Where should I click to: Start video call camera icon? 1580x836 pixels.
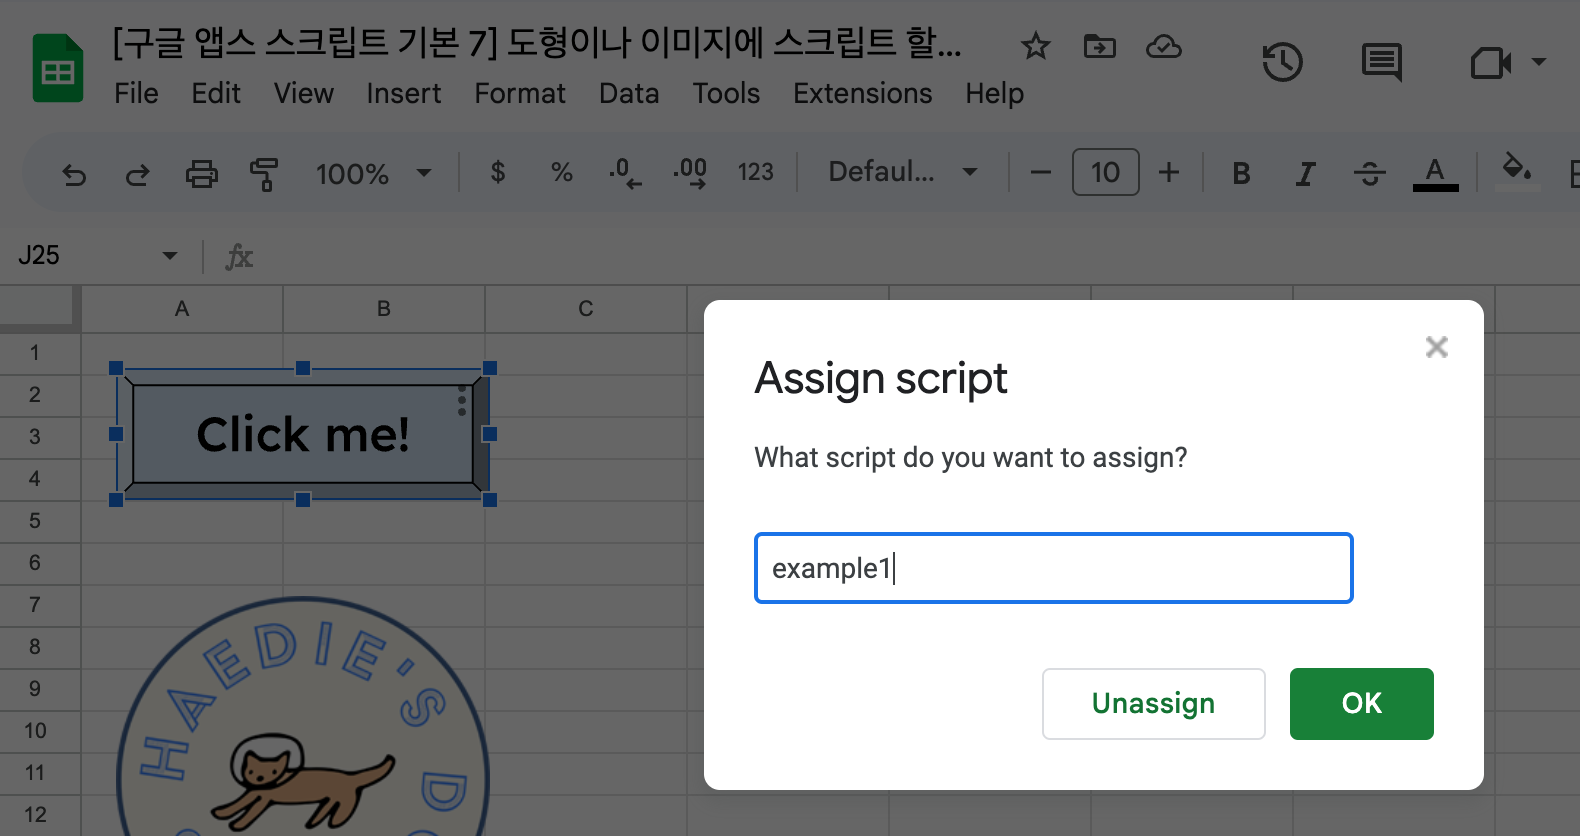coord(1490,63)
